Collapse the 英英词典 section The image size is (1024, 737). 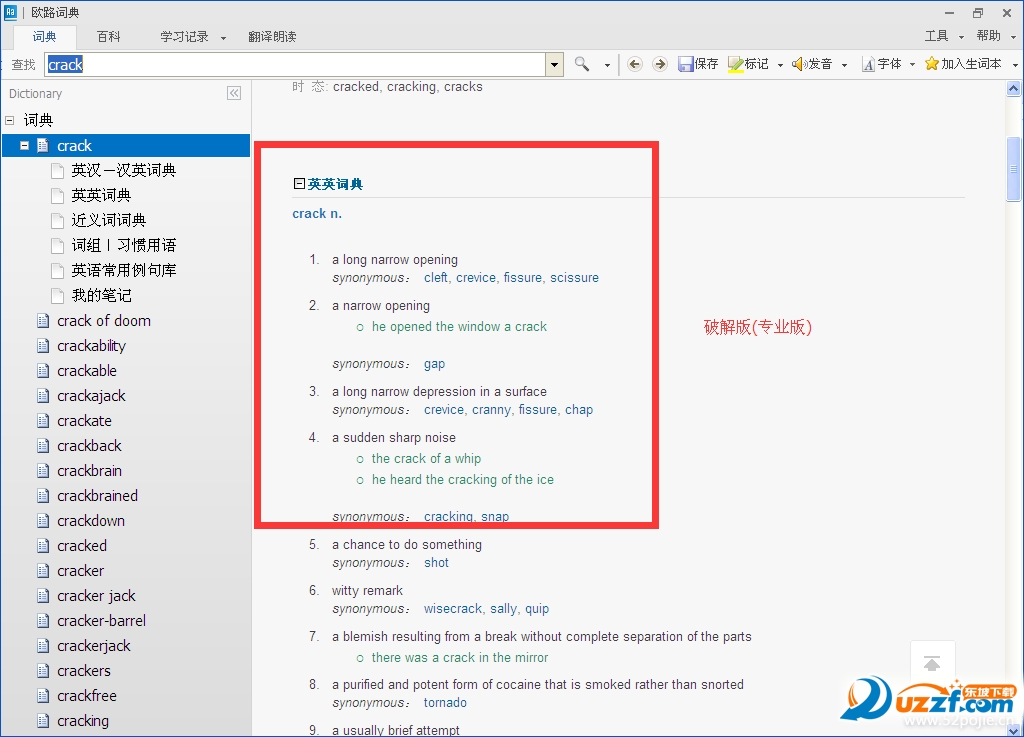click(x=299, y=184)
